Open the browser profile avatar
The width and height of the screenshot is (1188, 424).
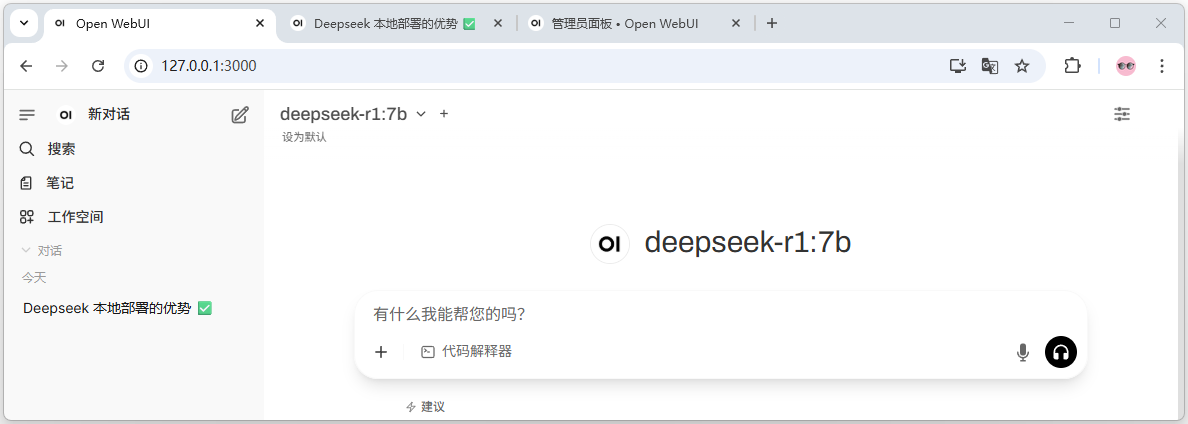click(1126, 66)
